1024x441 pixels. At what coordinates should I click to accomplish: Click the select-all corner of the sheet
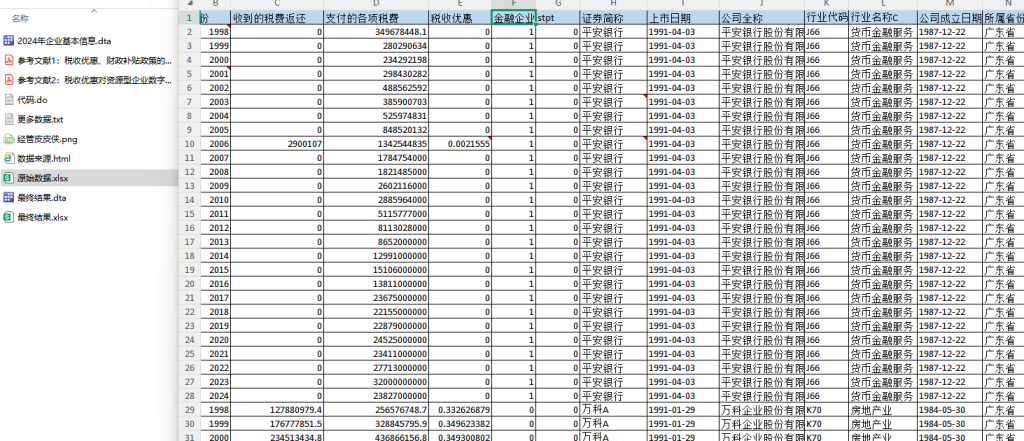tap(188, 5)
